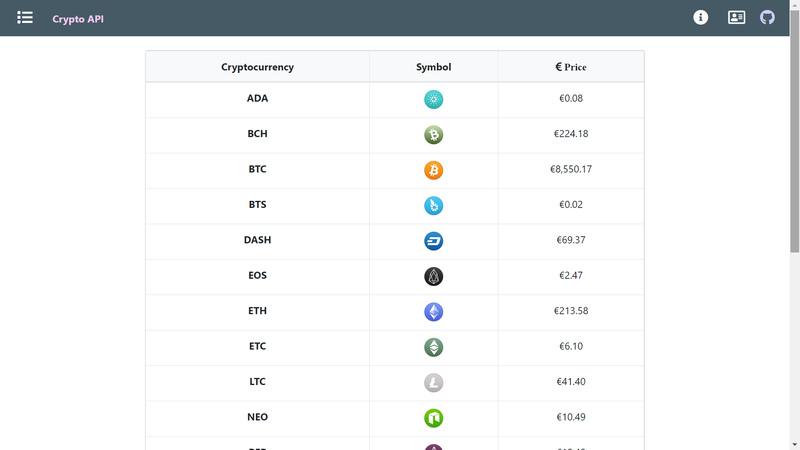This screenshot has width=800, height=450.
Task: Click the silver LTC Litecoin icon
Action: pyautogui.click(x=434, y=383)
